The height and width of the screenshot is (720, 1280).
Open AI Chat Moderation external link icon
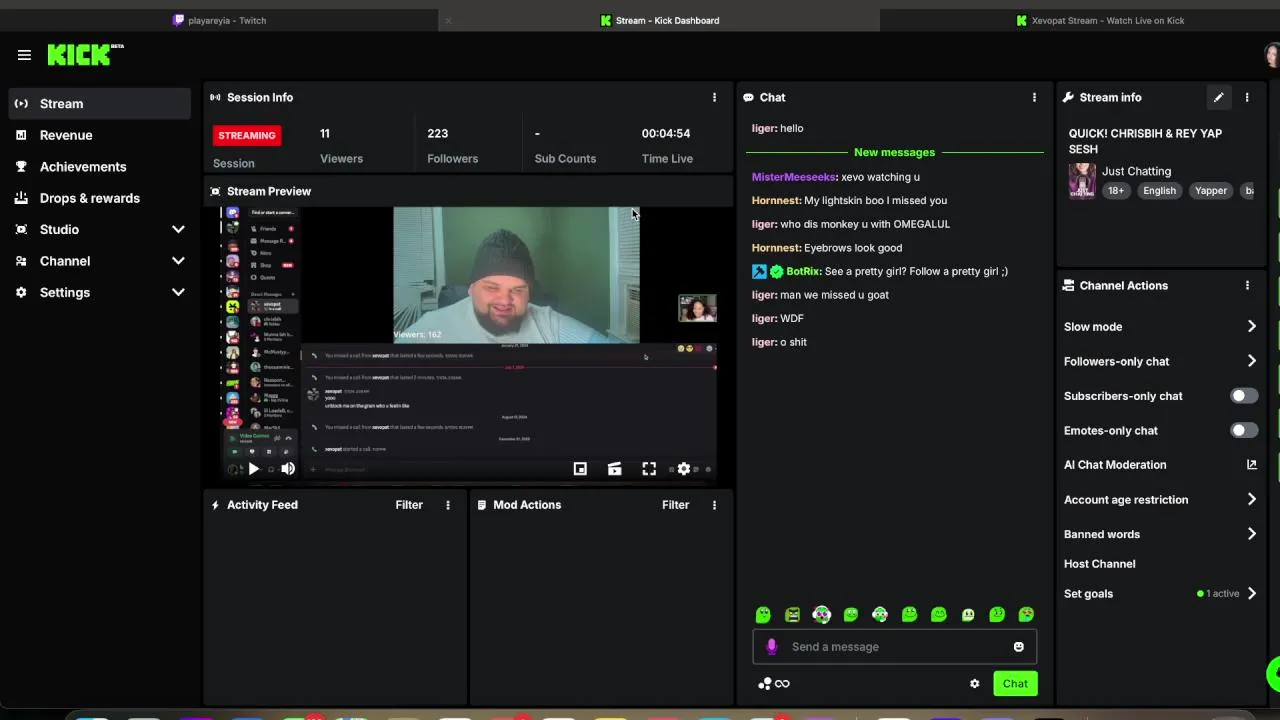[x=1251, y=465]
